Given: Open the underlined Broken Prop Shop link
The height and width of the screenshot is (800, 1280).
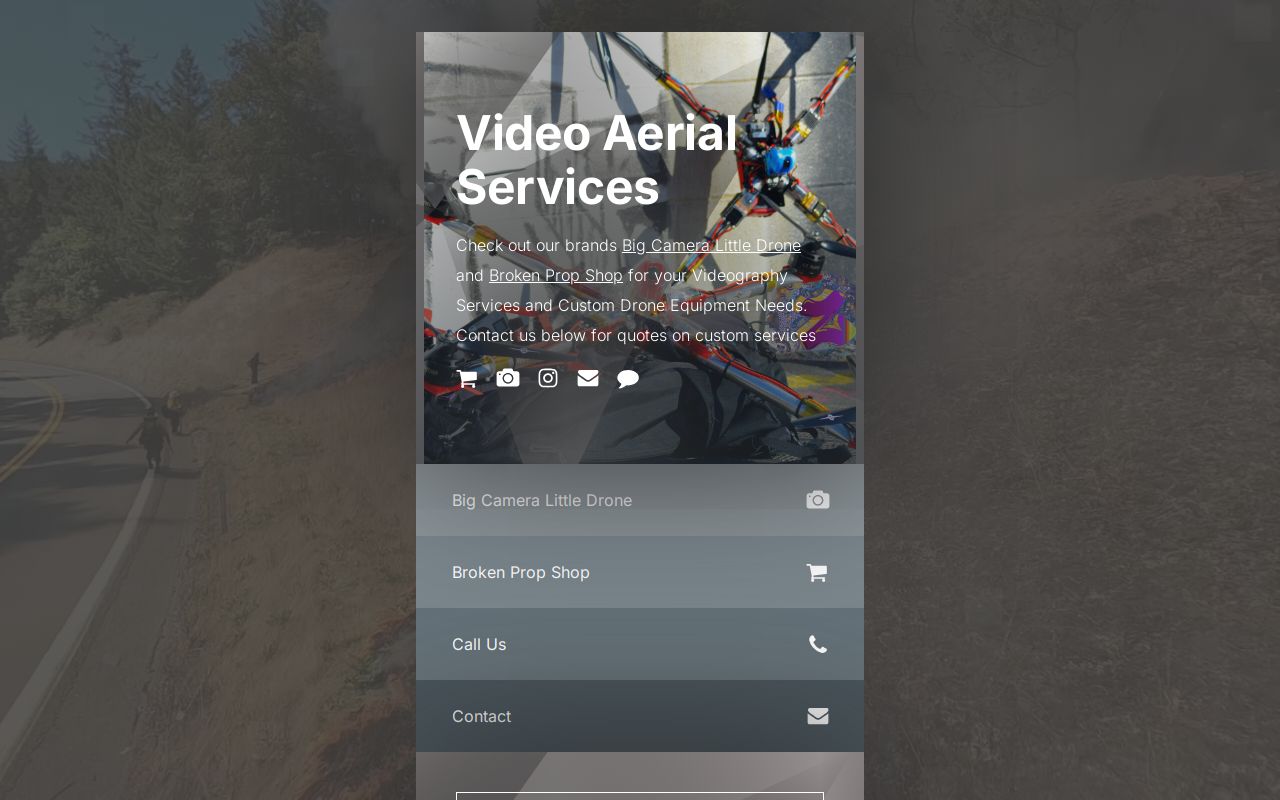Looking at the screenshot, I should click(556, 275).
